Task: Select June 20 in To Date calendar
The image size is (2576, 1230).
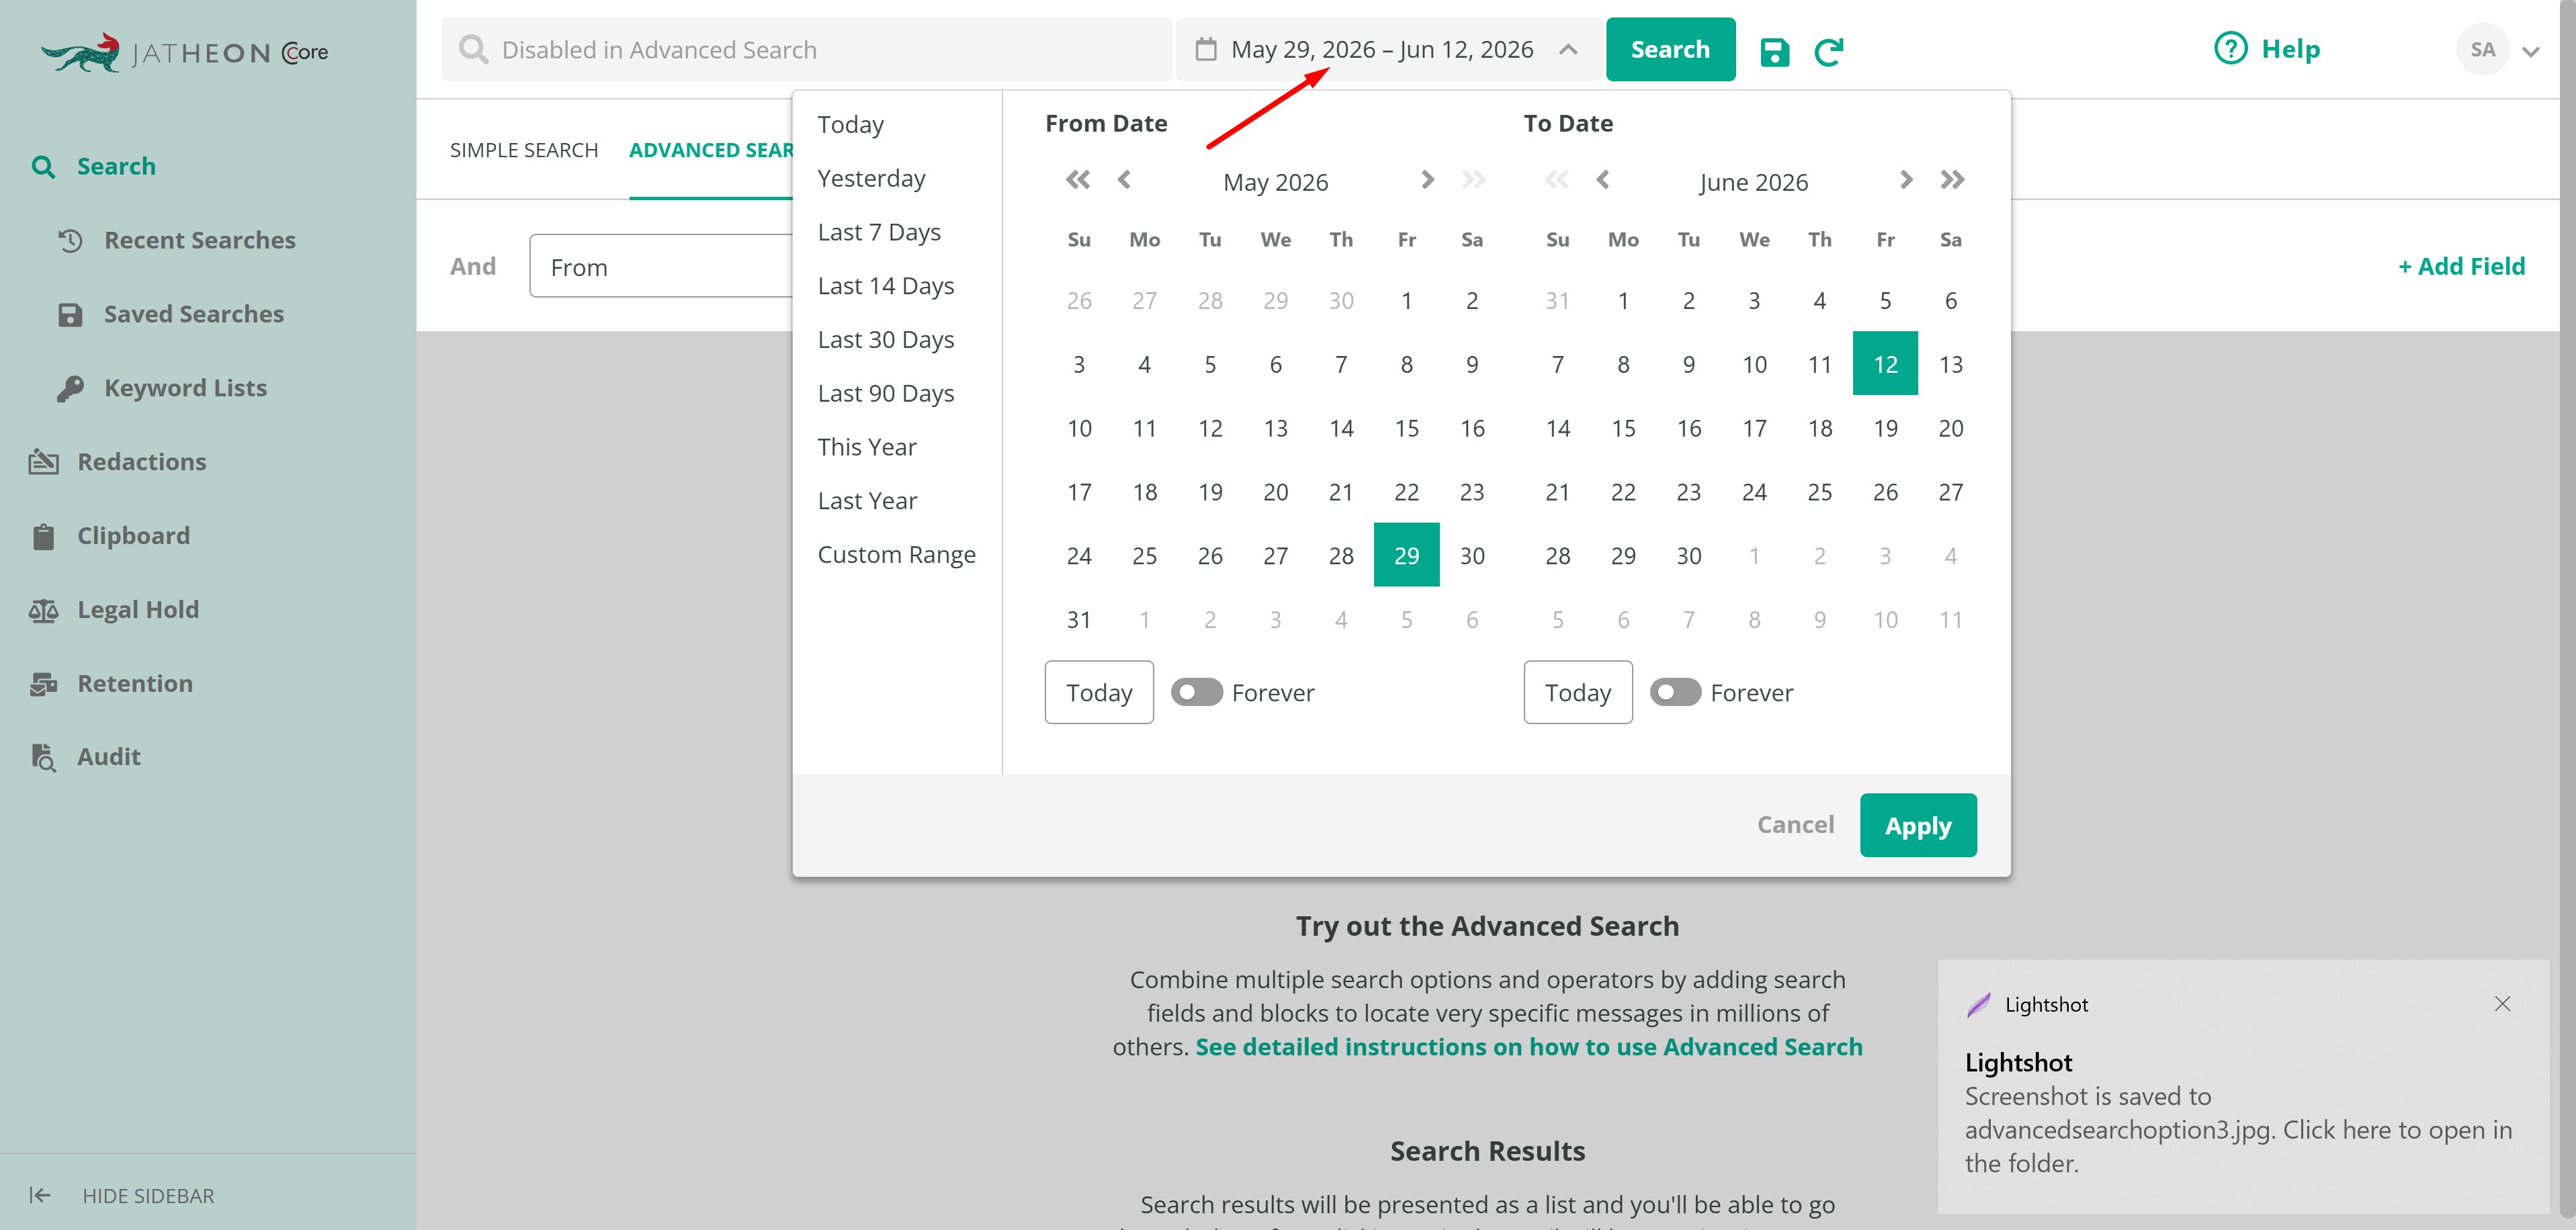Action: 1950,428
